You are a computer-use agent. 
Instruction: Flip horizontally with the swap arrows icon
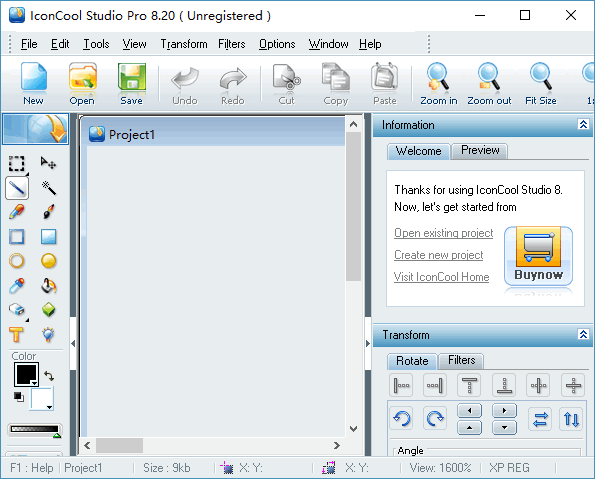(540, 419)
